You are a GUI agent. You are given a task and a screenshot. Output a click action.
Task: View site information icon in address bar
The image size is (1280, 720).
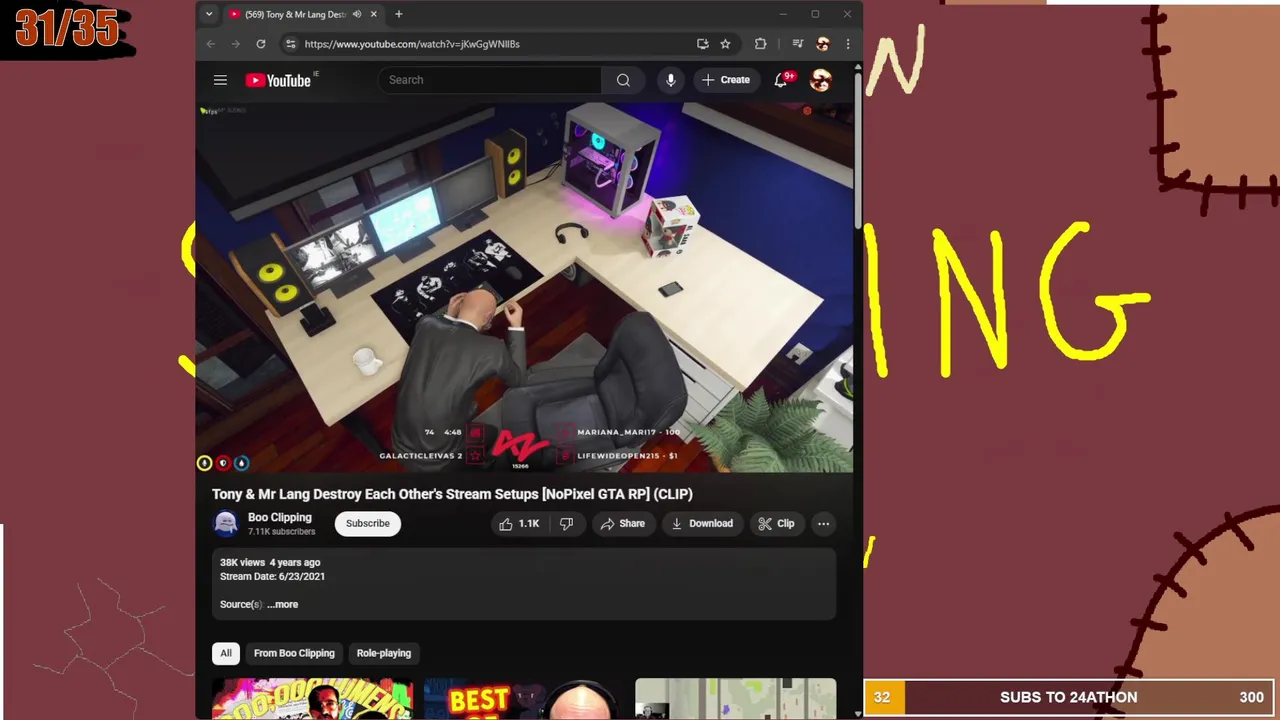pyautogui.click(x=290, y=44)
